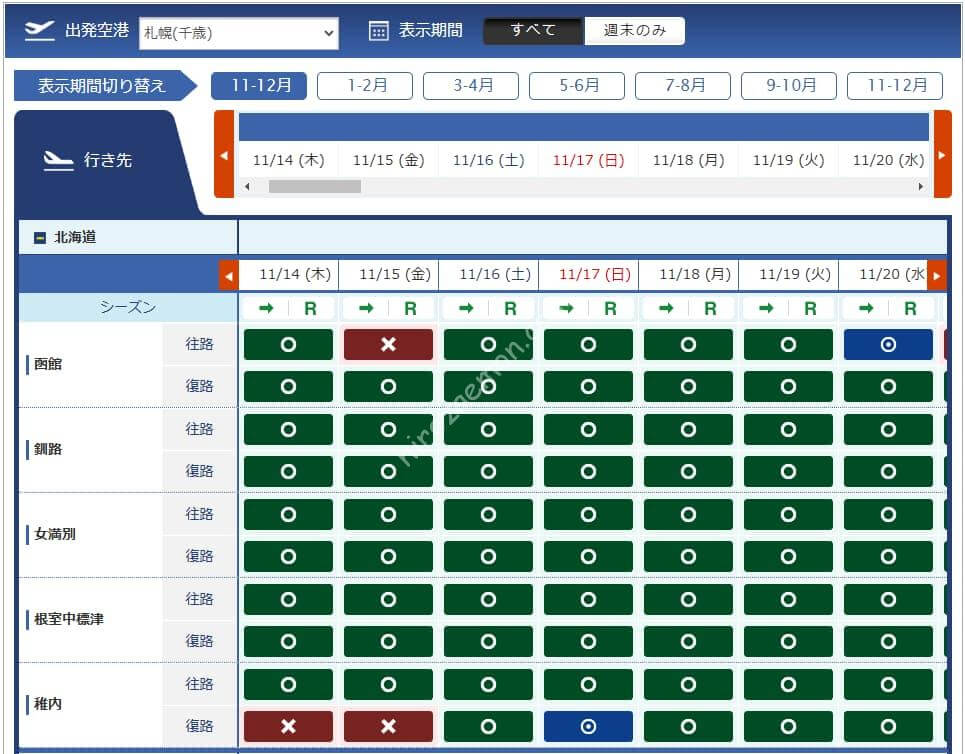The image size is (965, 754).
Task: Click the small orange left arrow in 北海道 table header
Action: tap(228, 276)
